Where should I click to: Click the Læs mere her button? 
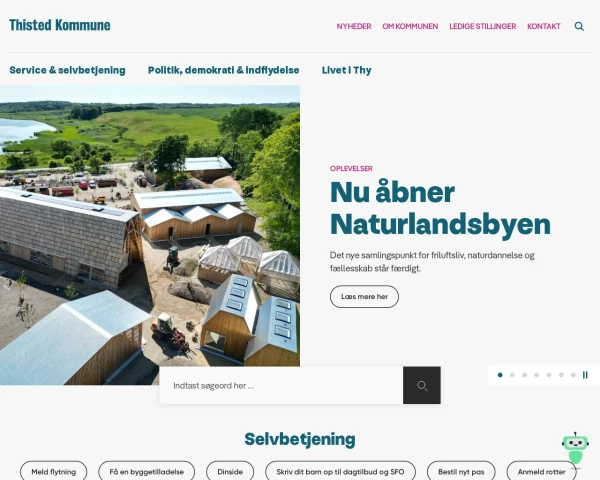click(364, 297)
